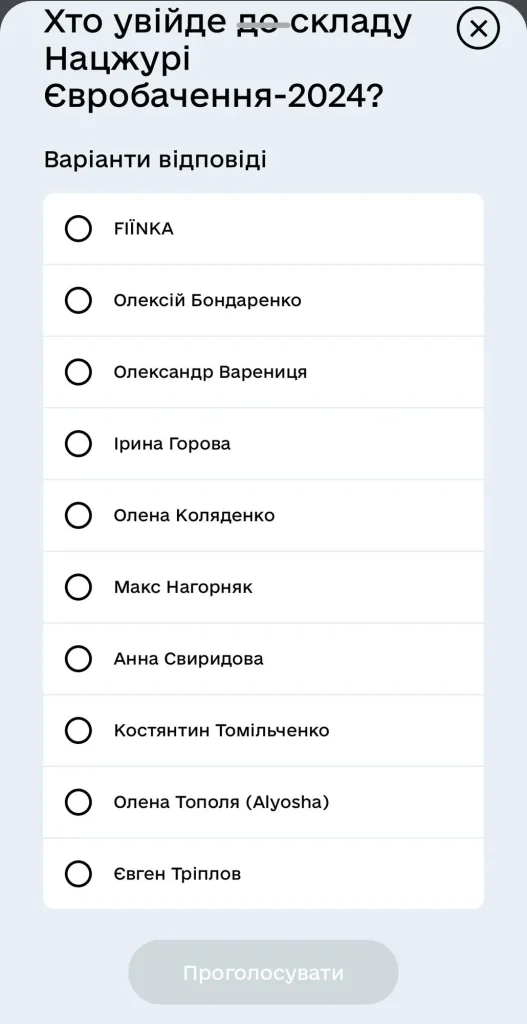Image resolution: width=527 pixels, height=1024 pixels.
Task: Choose Євген Тріплов radio option
Action: [78, 874]
